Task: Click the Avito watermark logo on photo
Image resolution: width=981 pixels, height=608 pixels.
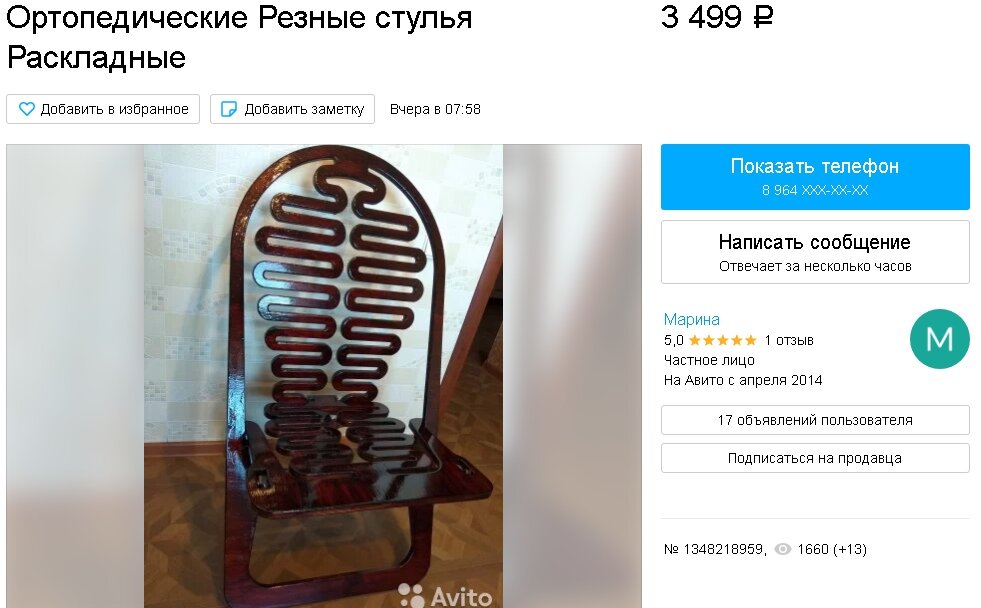Action: (445, 595)
